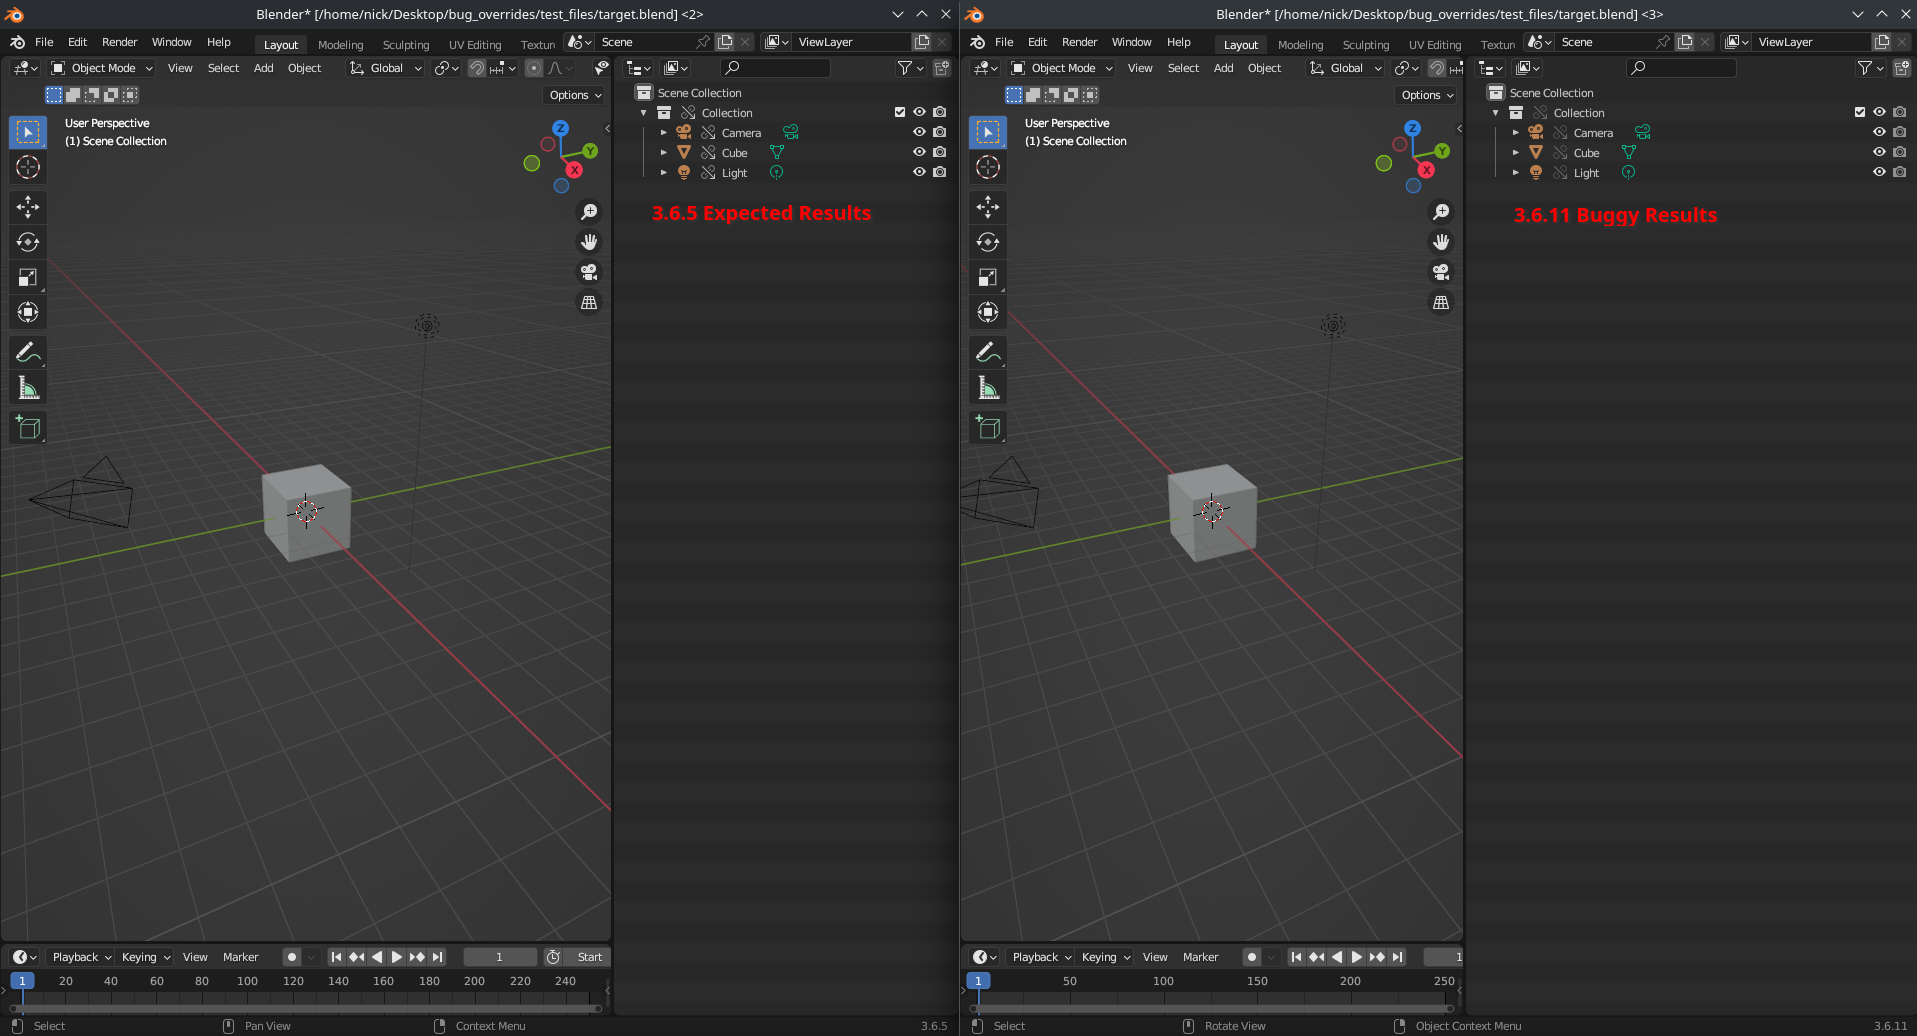Switch to Sculpting tab in right window

tap(1366, 44)
